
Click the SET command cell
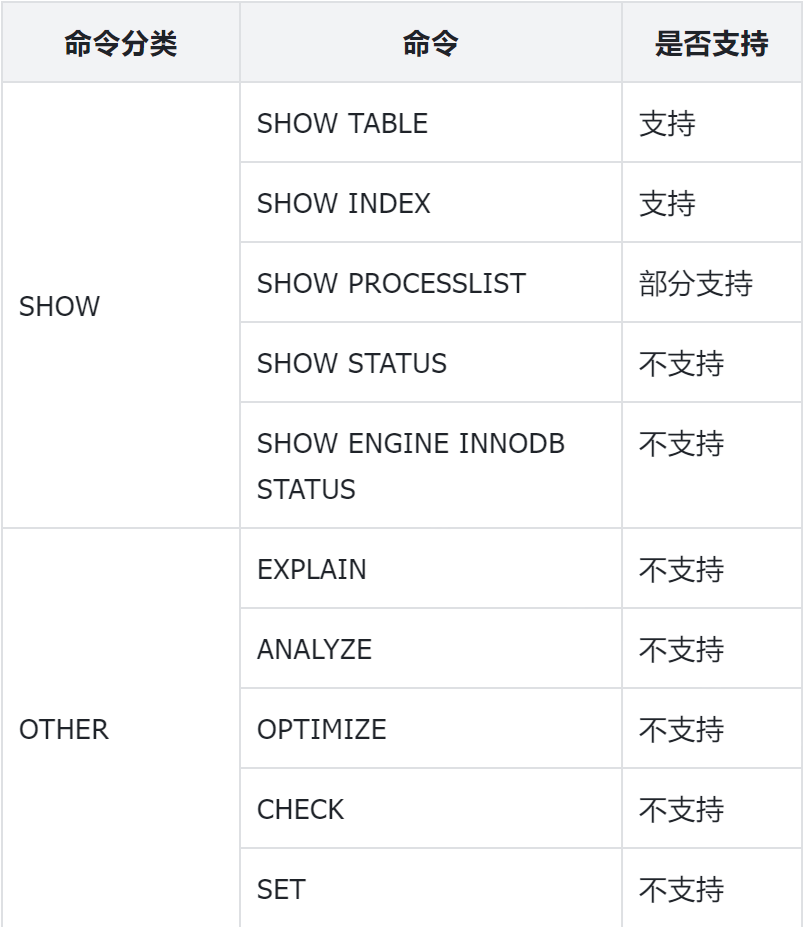(x=281, y=889)
